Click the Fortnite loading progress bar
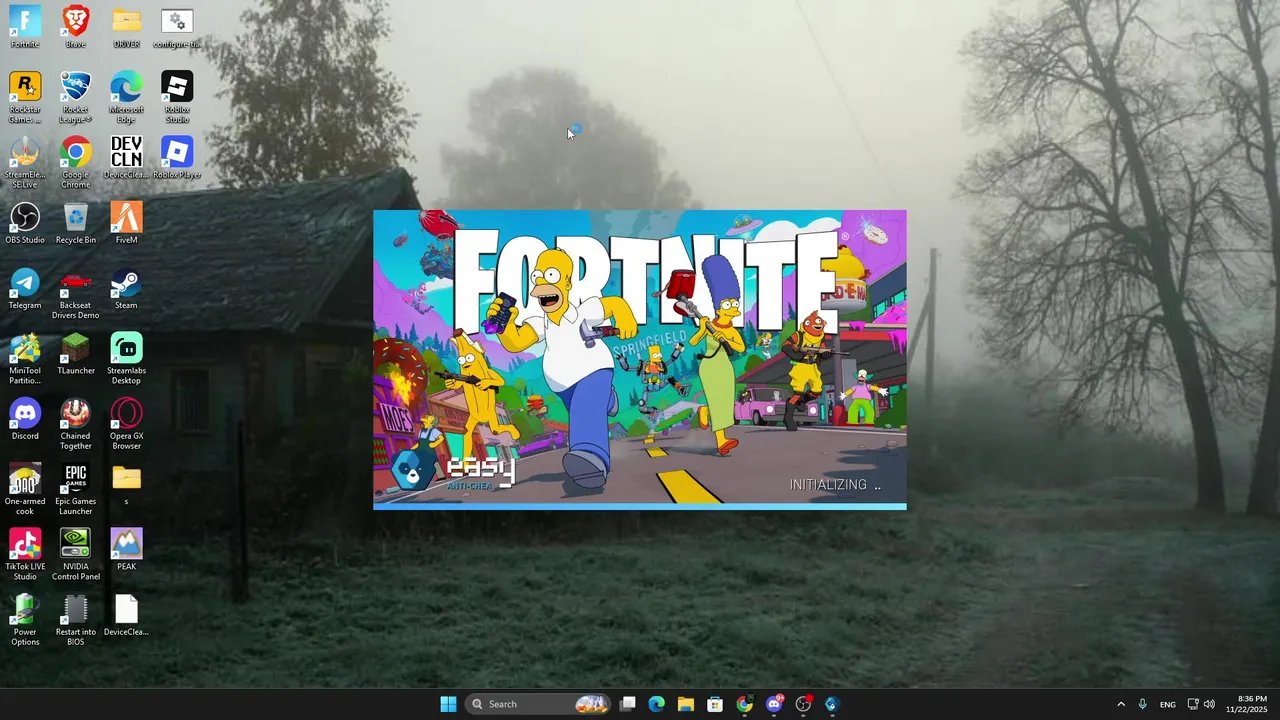This screenshot has height=720, width=1280. pos(640,506)
